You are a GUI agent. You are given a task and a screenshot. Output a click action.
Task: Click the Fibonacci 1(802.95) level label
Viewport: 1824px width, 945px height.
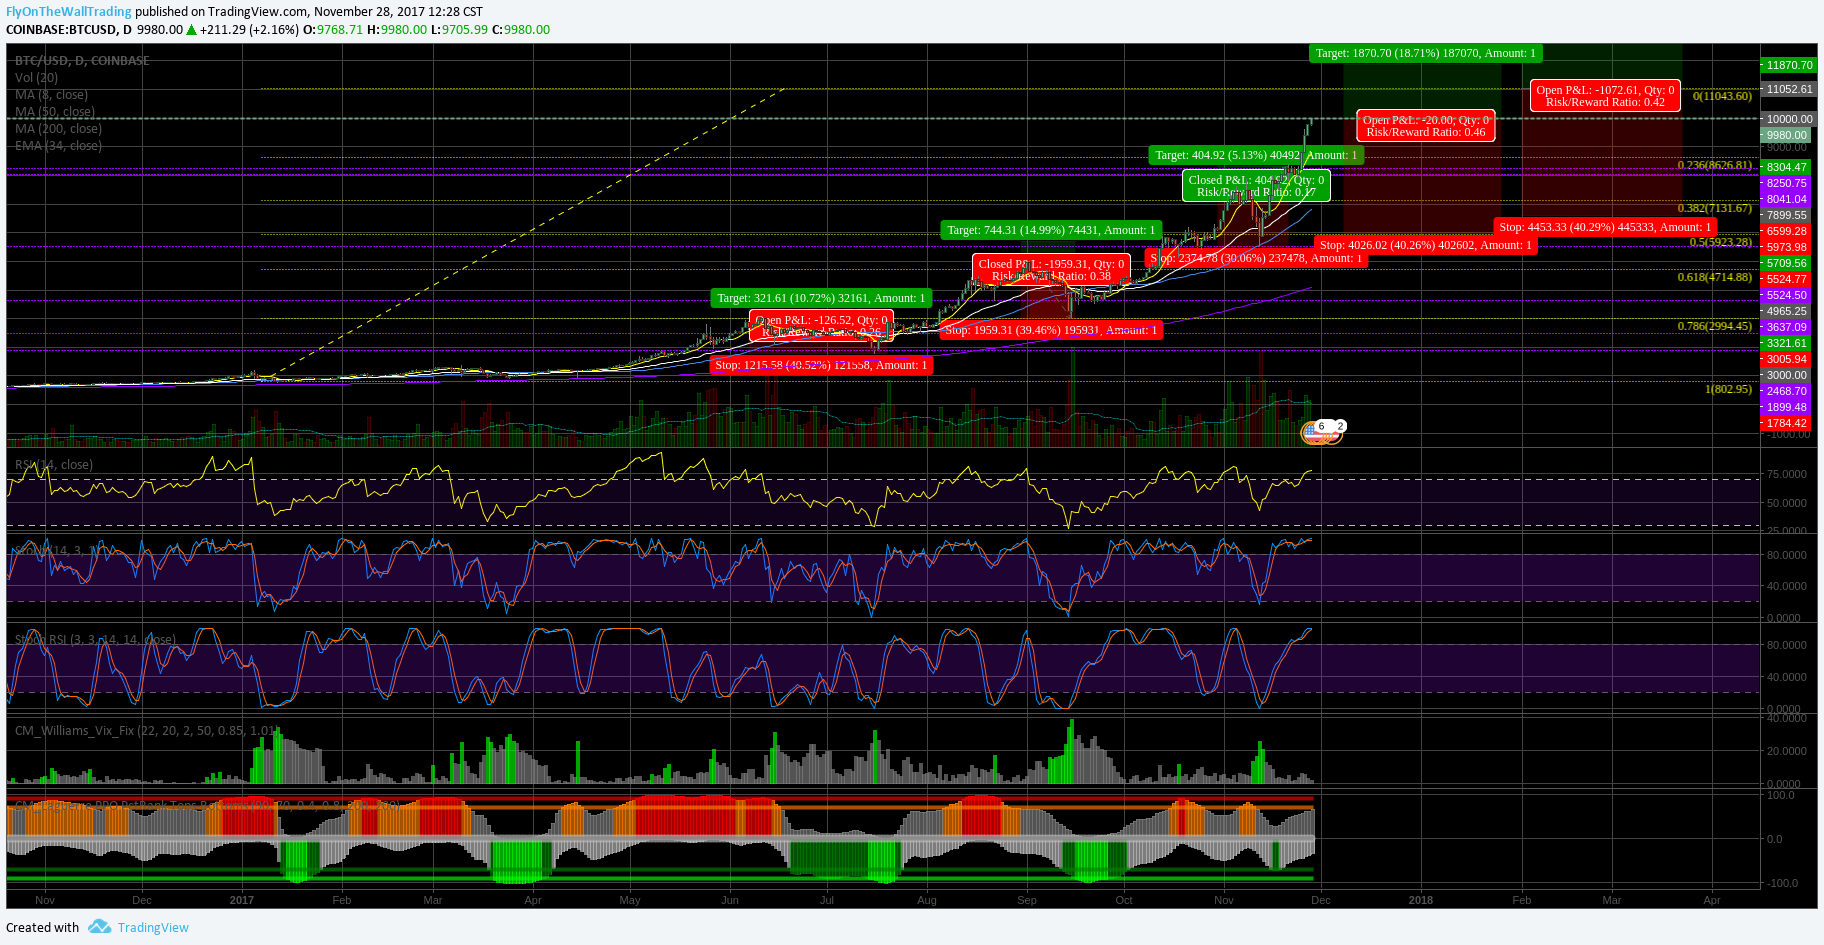pos(1729,389)
